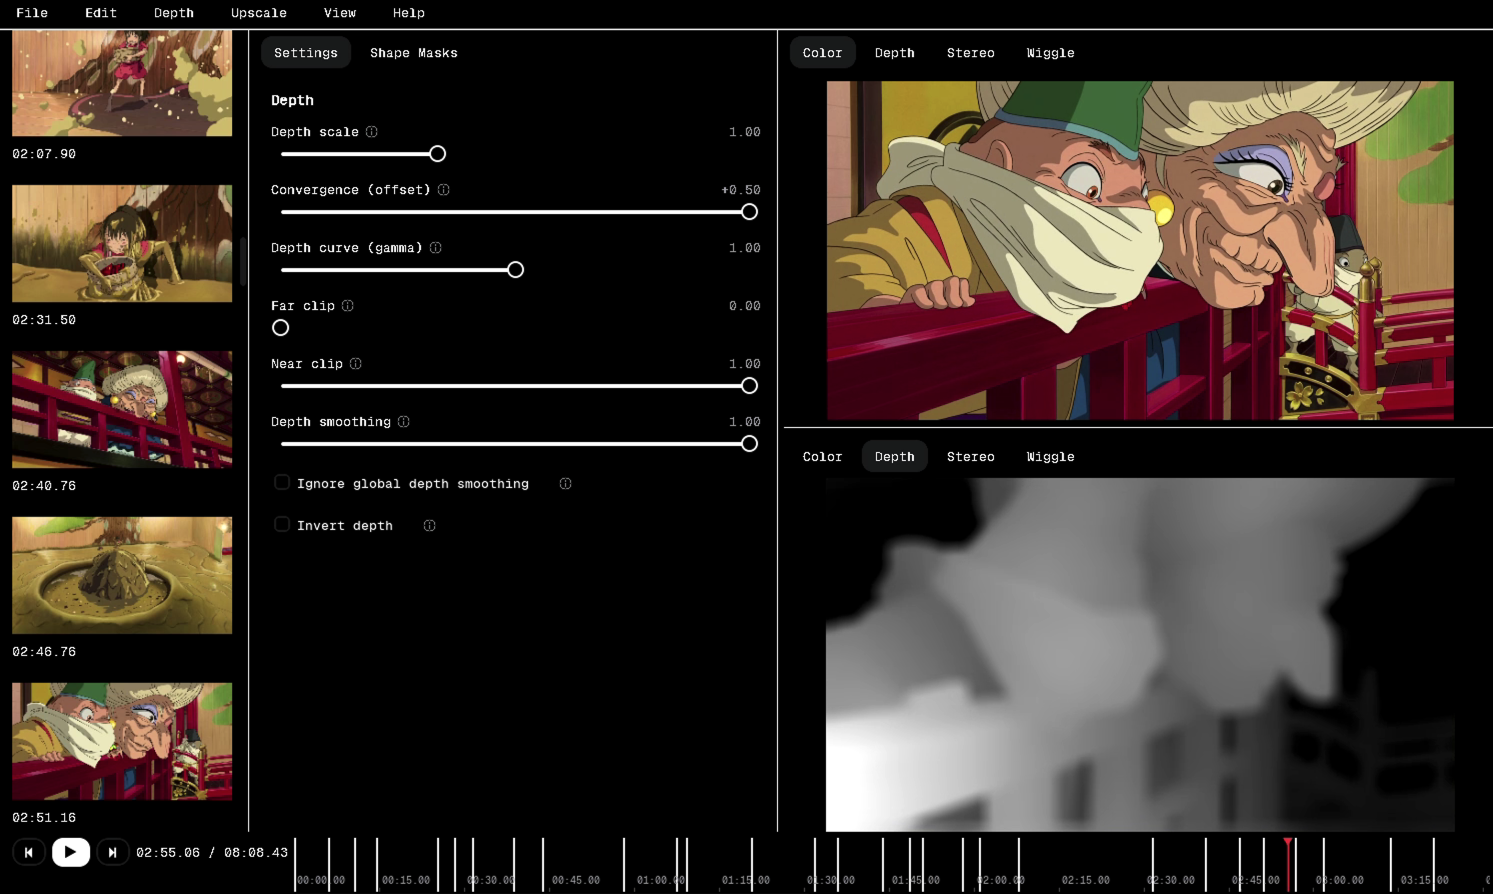Click info icon beside Ignore global depth smoothing
Viewport: 1493px width, 894px height.
(566, 484)
